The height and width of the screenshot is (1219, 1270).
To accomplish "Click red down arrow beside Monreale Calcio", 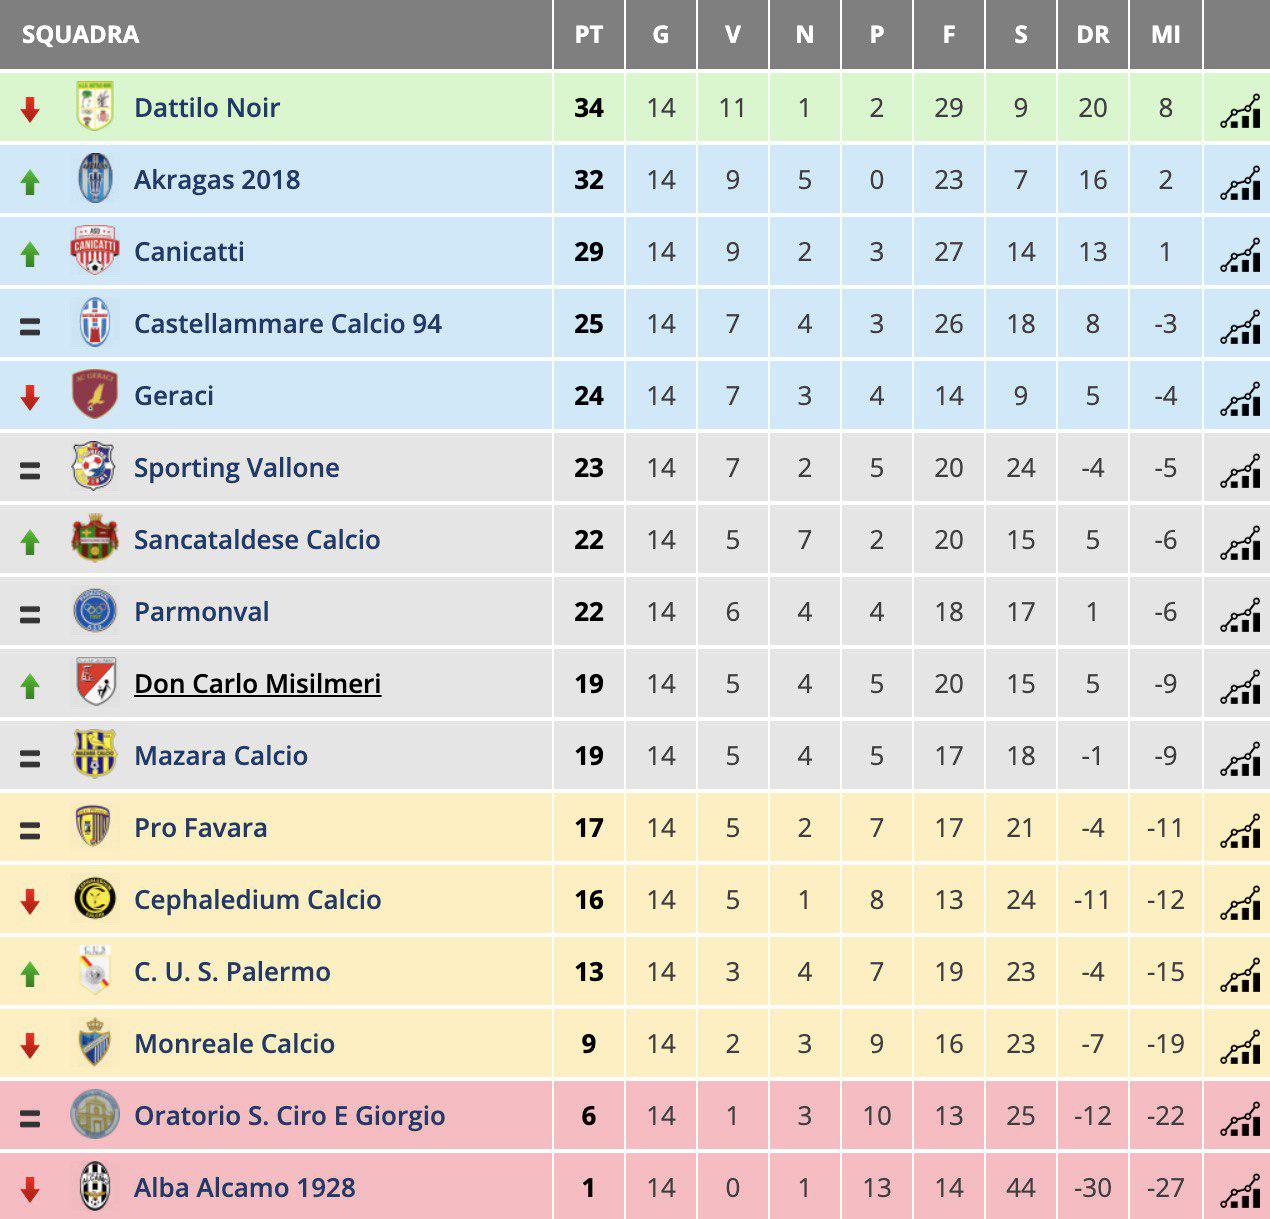I will click(x=30, y=1045).
